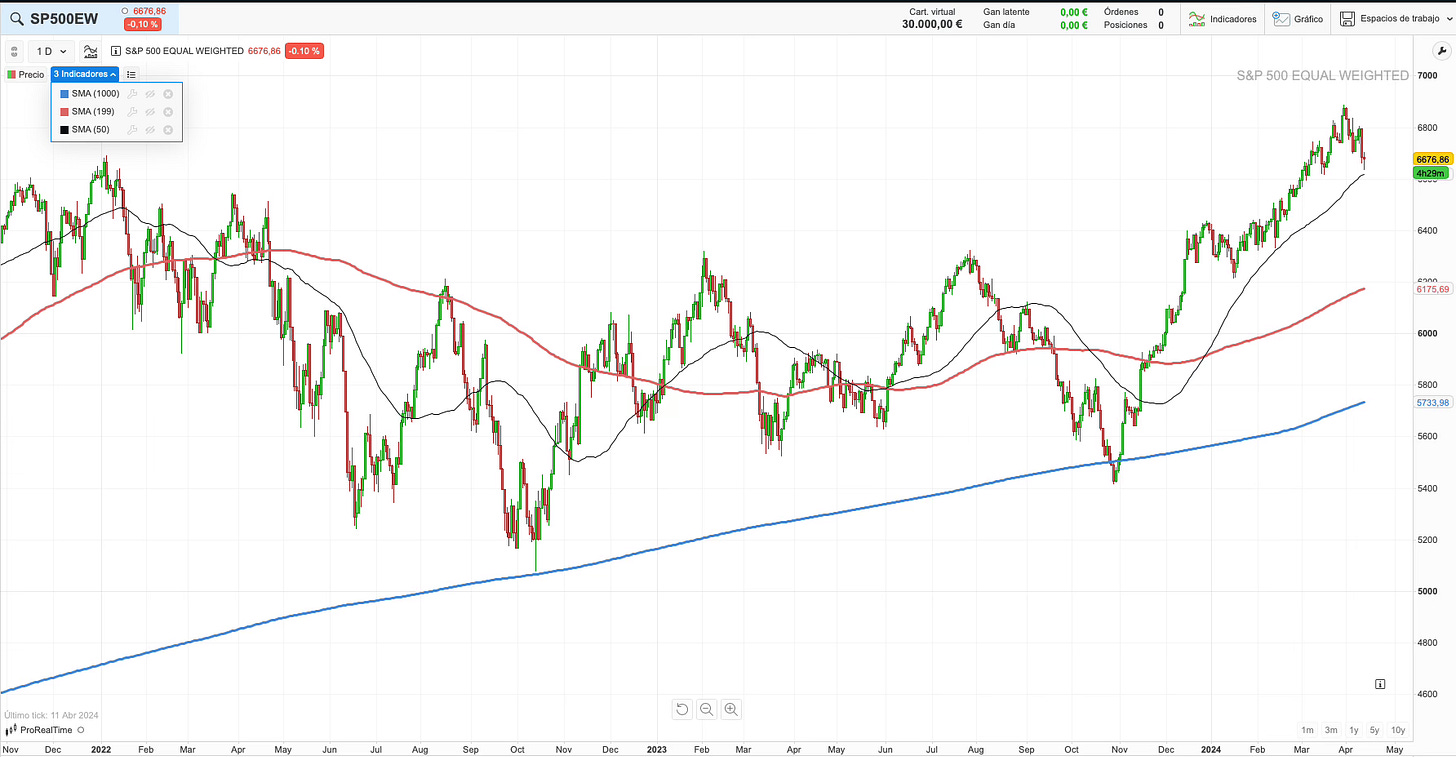Click the Gan latente value 0,00 €
This screenshot has width=1456, height=757.
[x=1073, y=12]
